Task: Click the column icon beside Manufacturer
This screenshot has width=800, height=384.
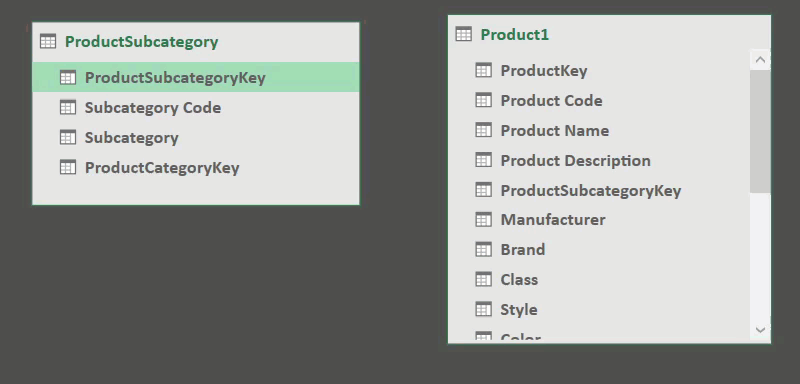Action: pos(484,220)
